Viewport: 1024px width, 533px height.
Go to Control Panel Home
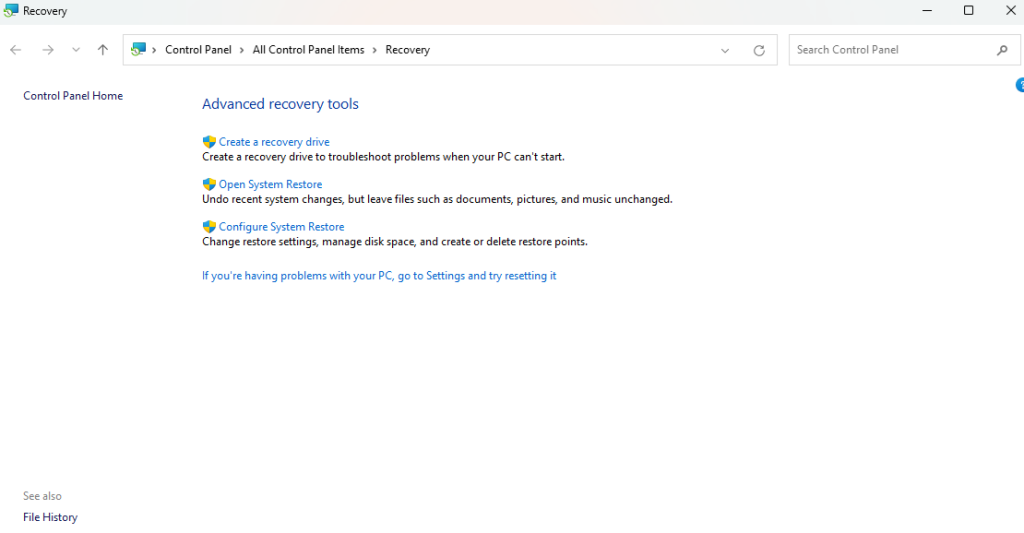73,96
